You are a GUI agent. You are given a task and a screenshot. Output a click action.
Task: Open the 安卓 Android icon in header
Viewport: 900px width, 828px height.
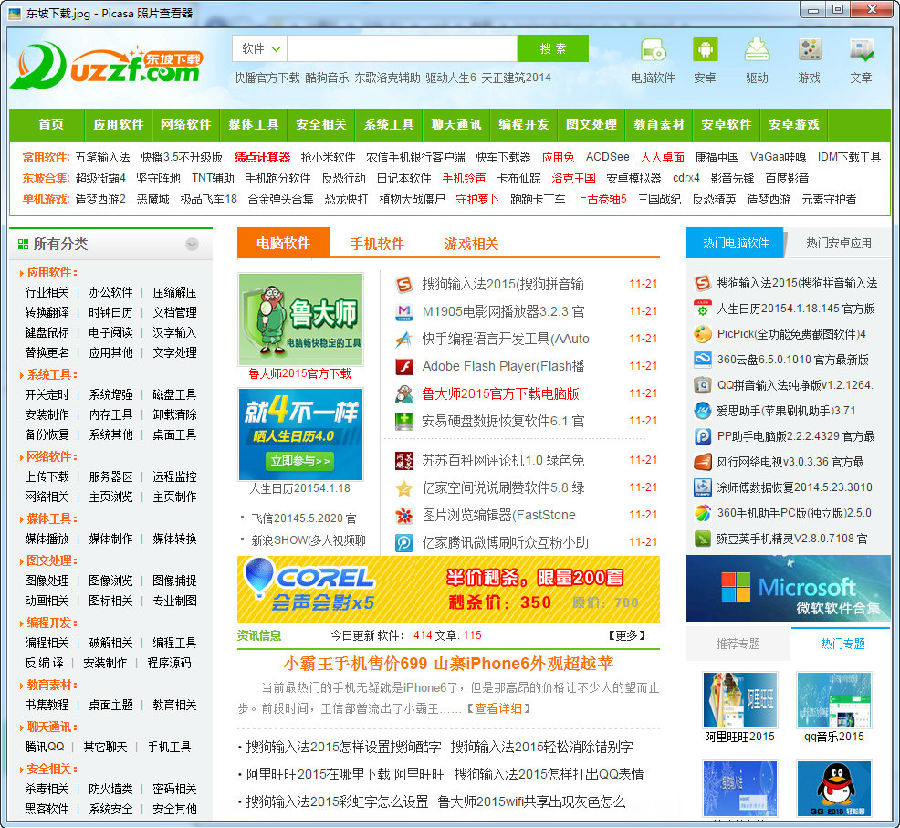(x=705, y=50)
